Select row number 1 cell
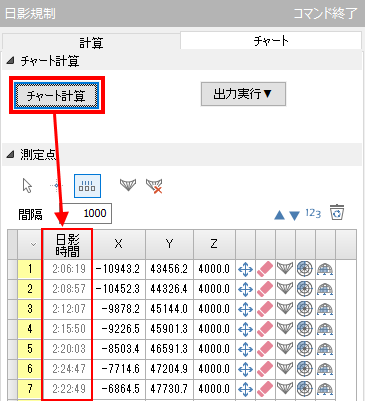365x401 pixels. point(30,269)
